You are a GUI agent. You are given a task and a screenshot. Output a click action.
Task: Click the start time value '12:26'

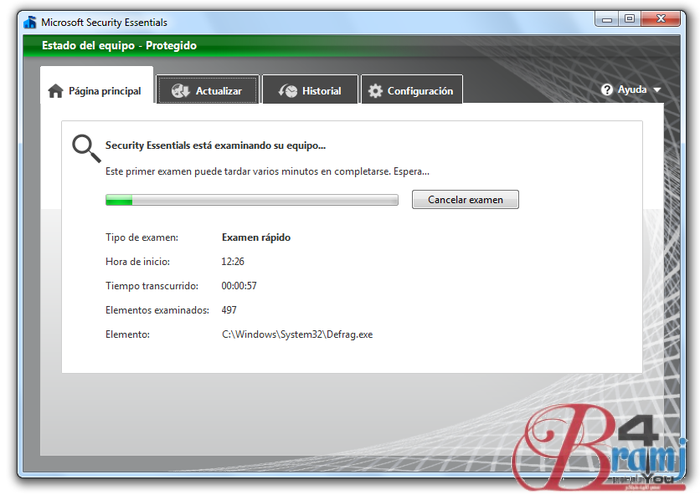(233, 262)
